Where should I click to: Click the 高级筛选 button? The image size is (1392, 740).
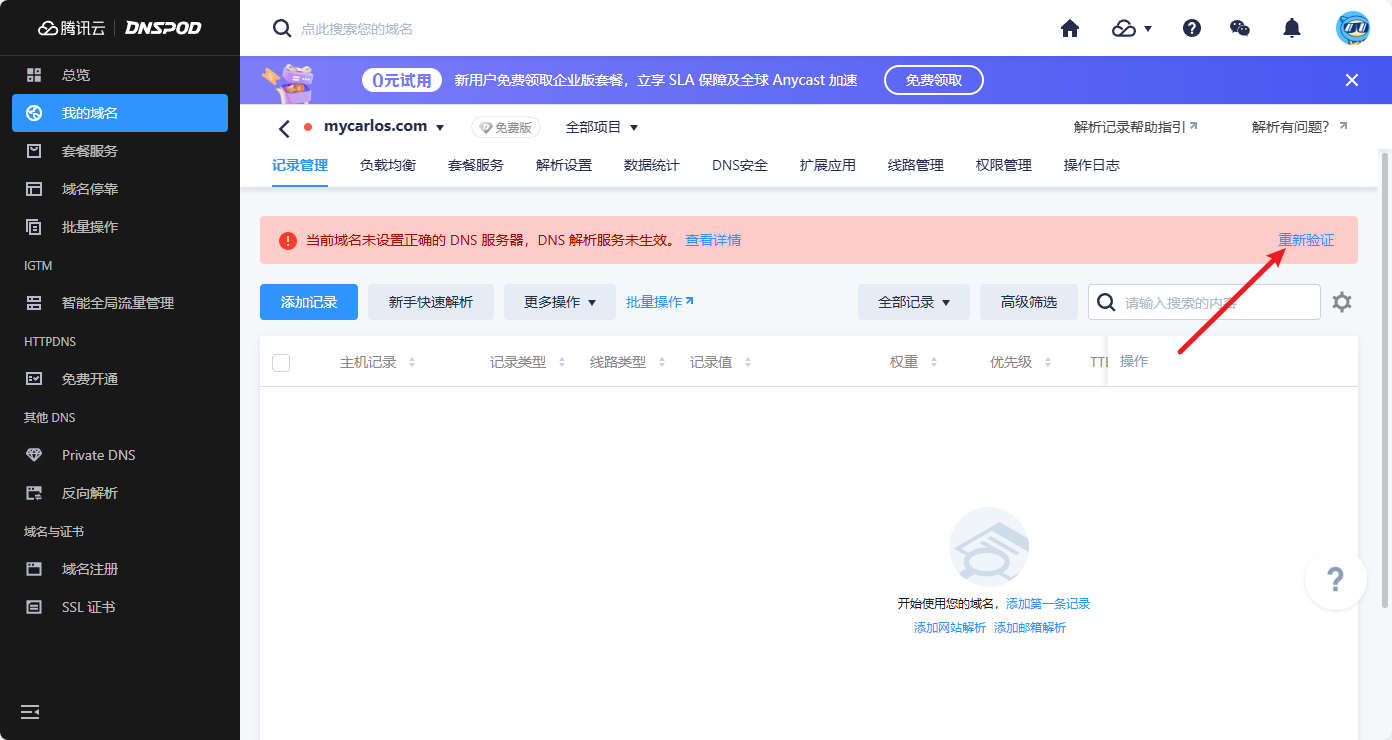click(x=1029, y=302)
